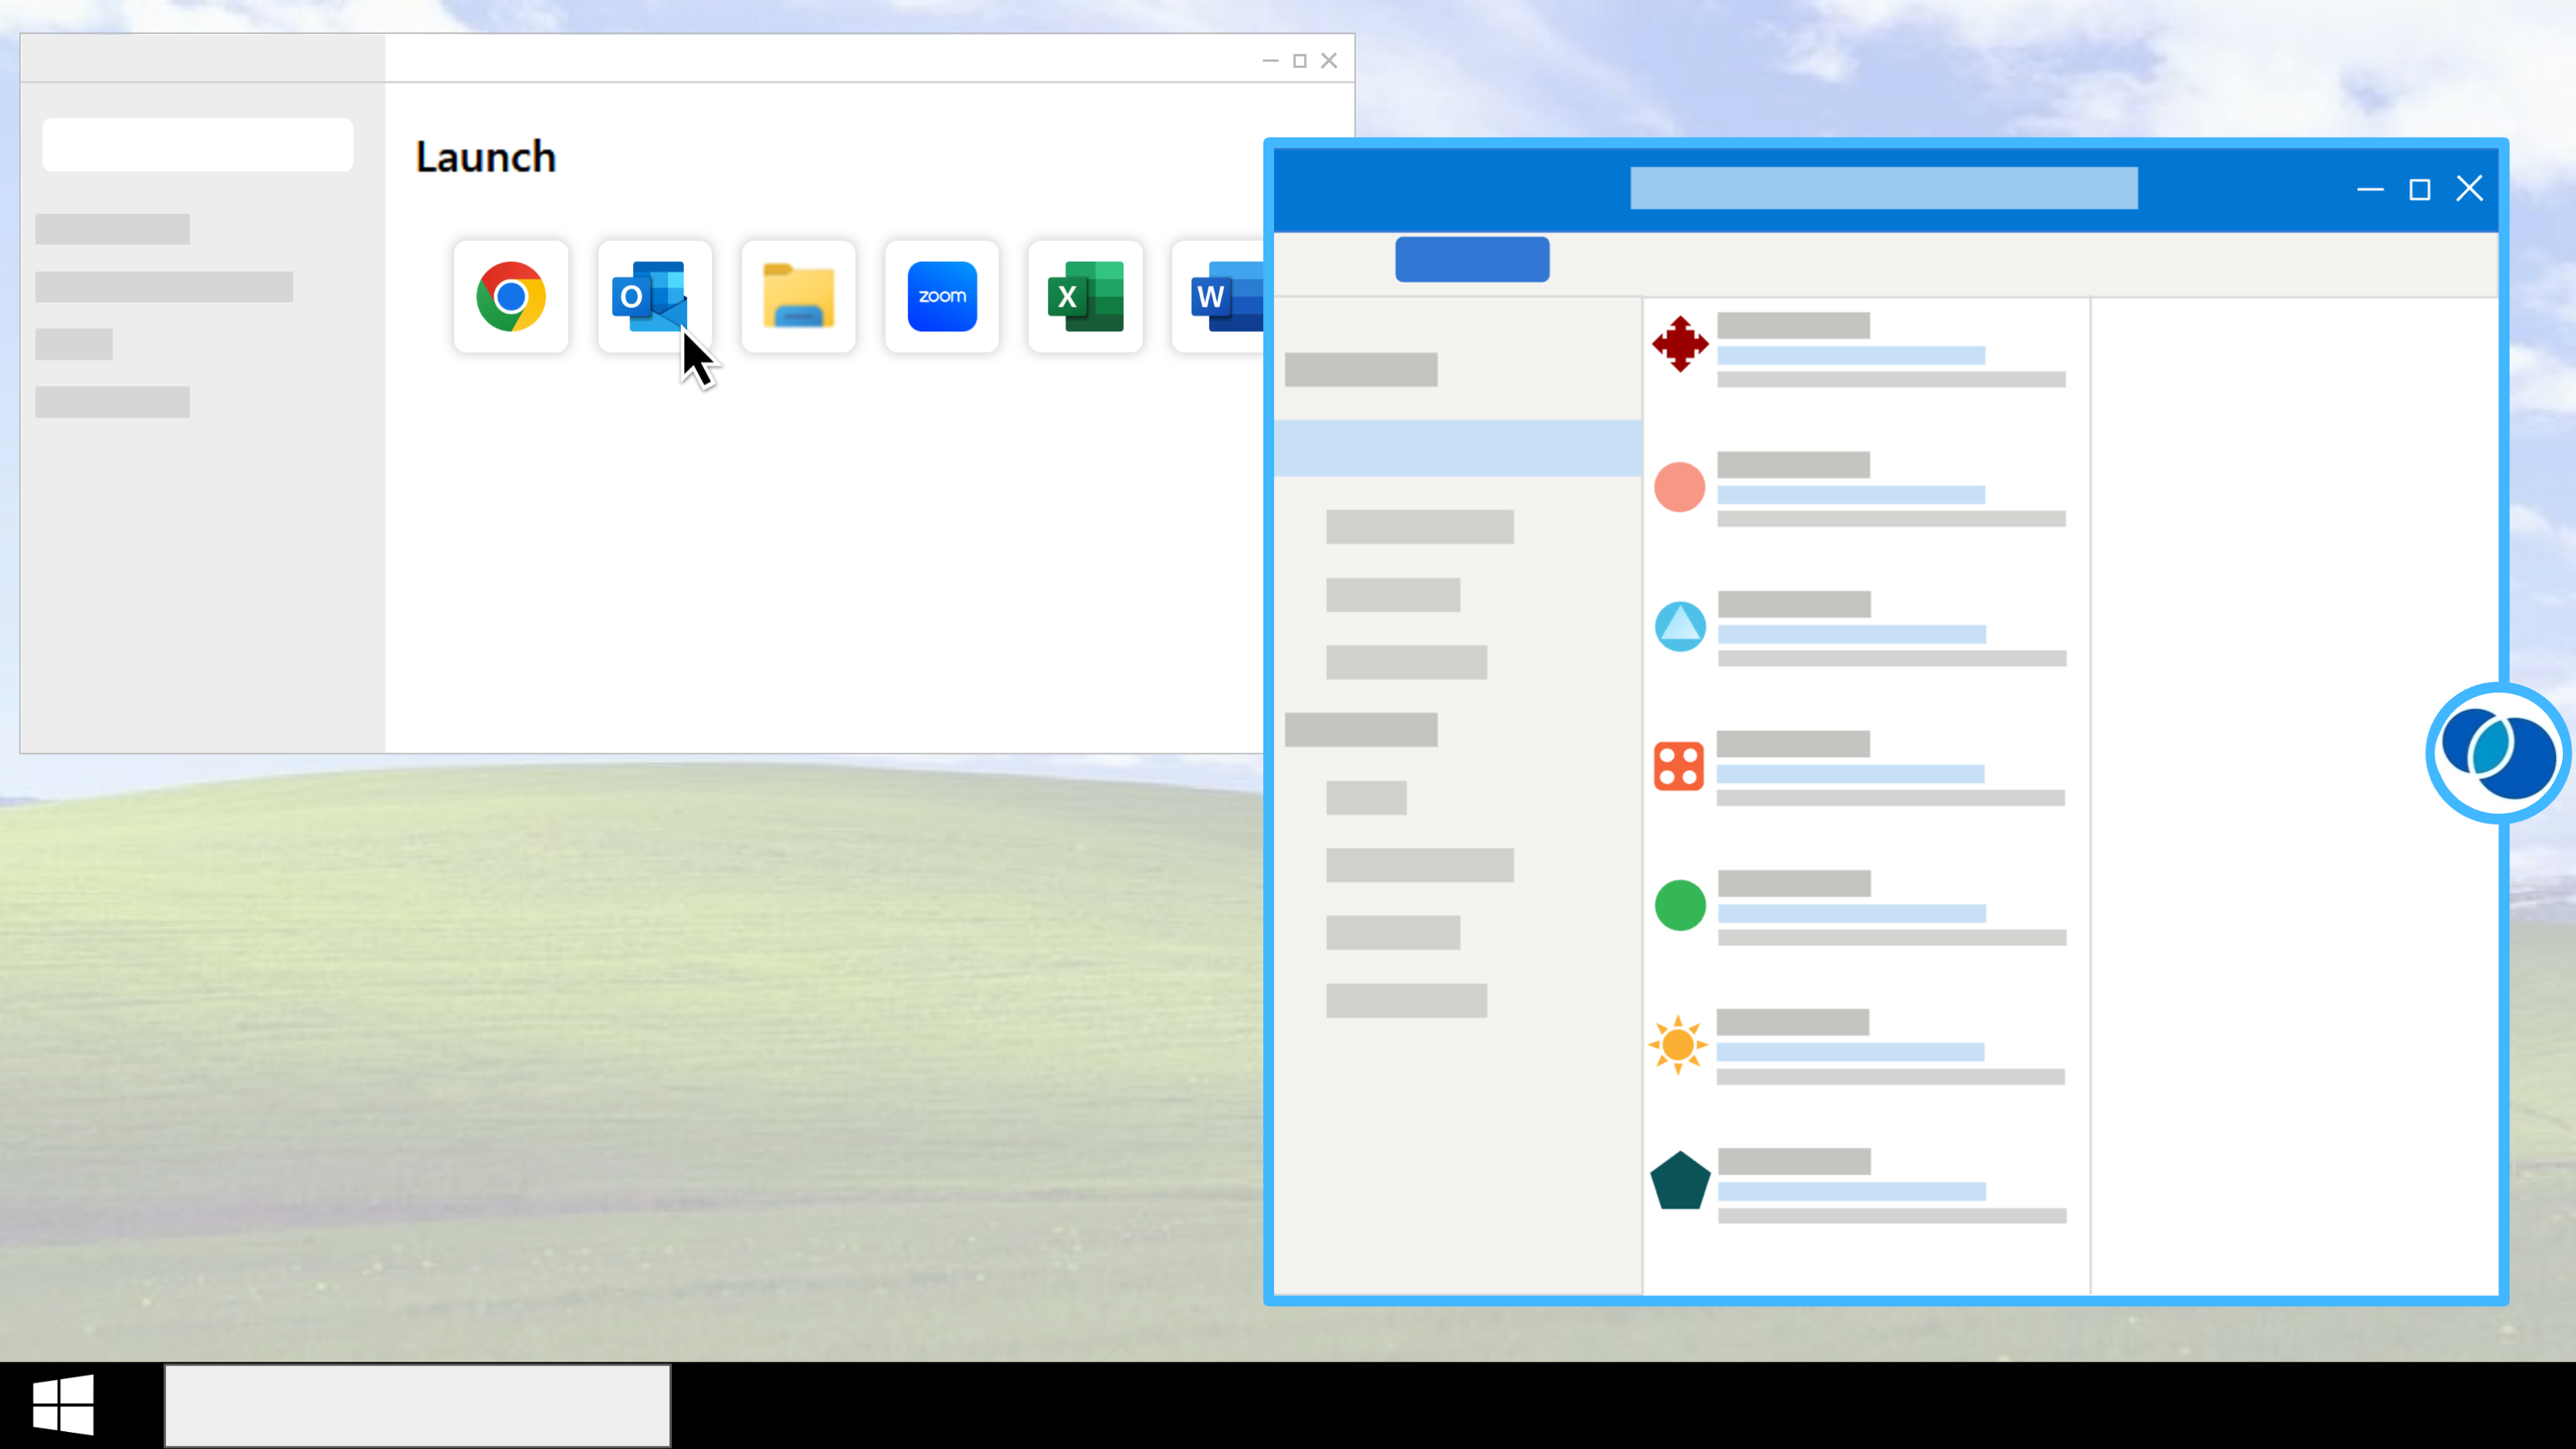Viewport: 2576px width, 1449px height.
Task: Open the Windows Start menu
Action: coord(64,1405)
